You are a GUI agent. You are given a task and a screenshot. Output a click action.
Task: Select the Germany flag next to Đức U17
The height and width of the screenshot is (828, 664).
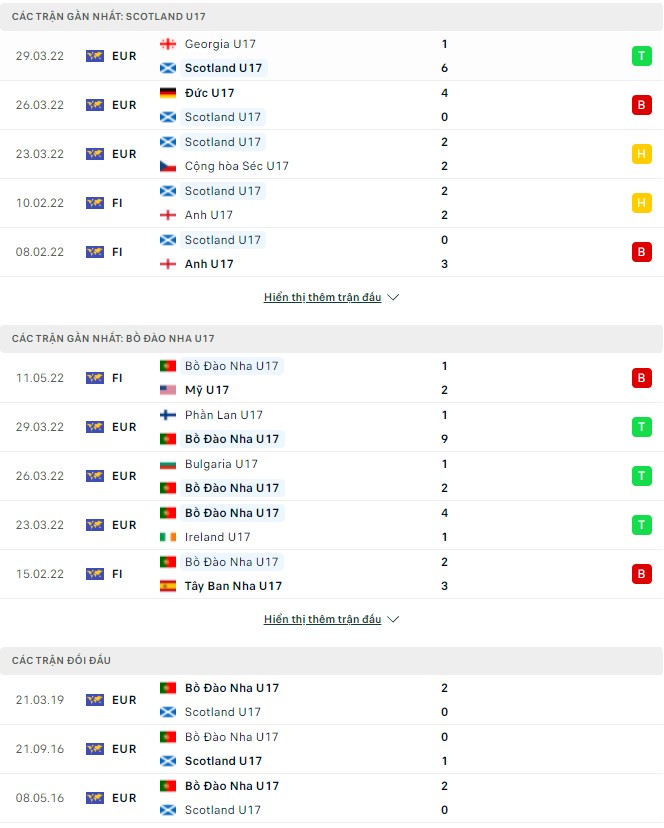(x=167, y=92)
